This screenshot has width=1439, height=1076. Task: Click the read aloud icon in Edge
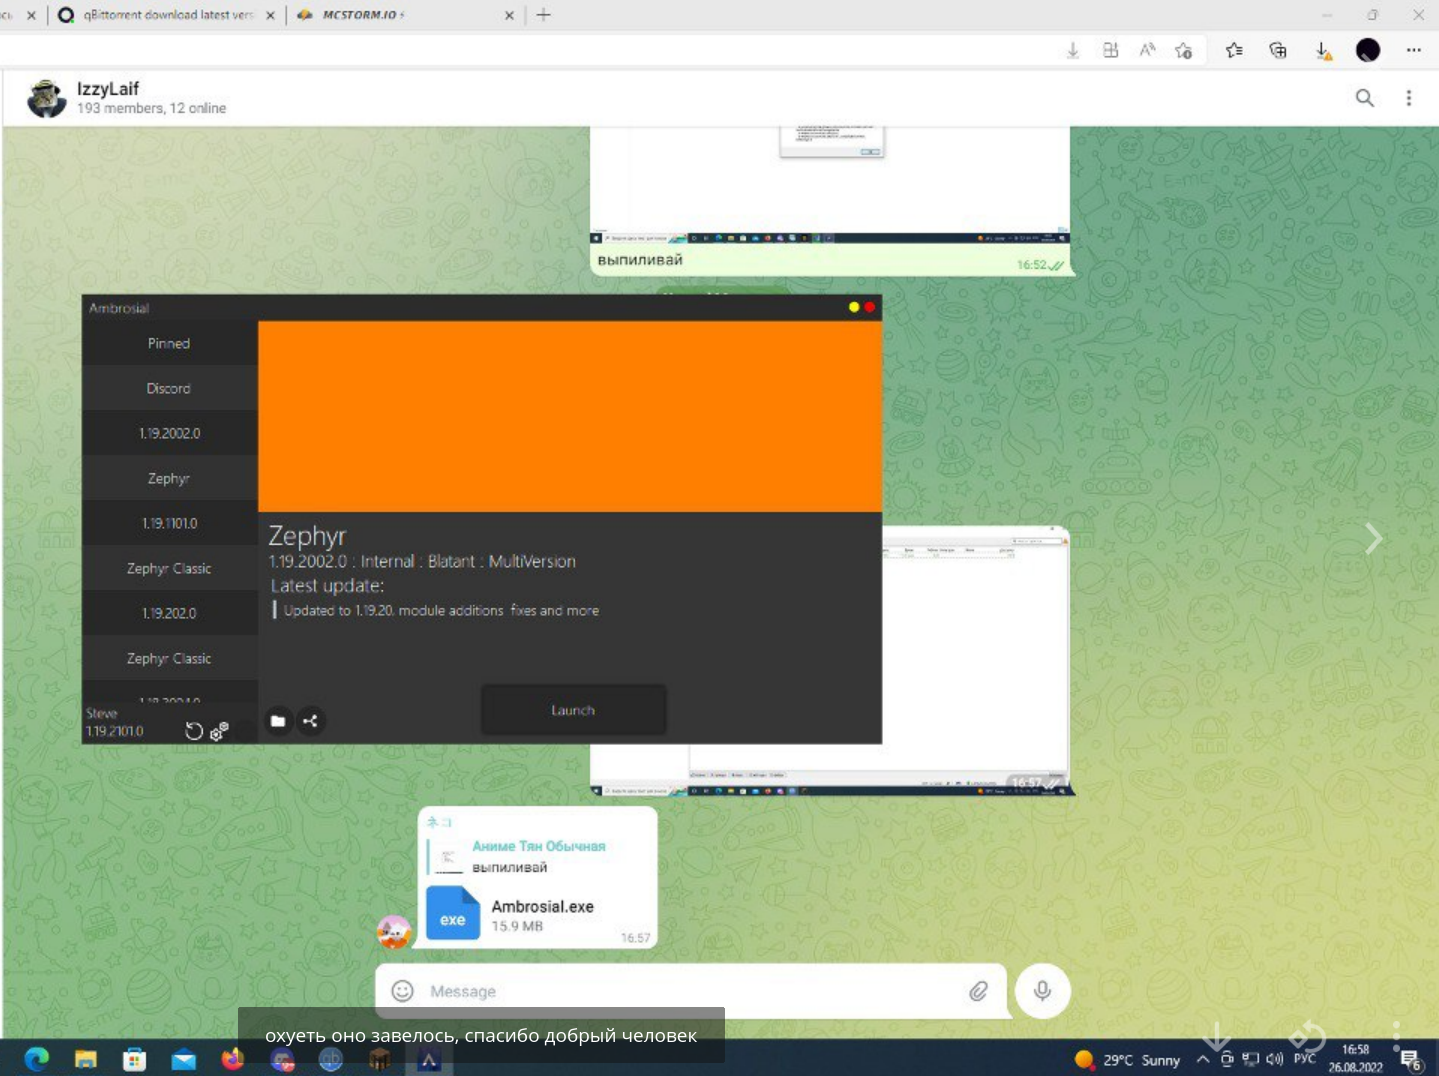(x=1146, y=50)
